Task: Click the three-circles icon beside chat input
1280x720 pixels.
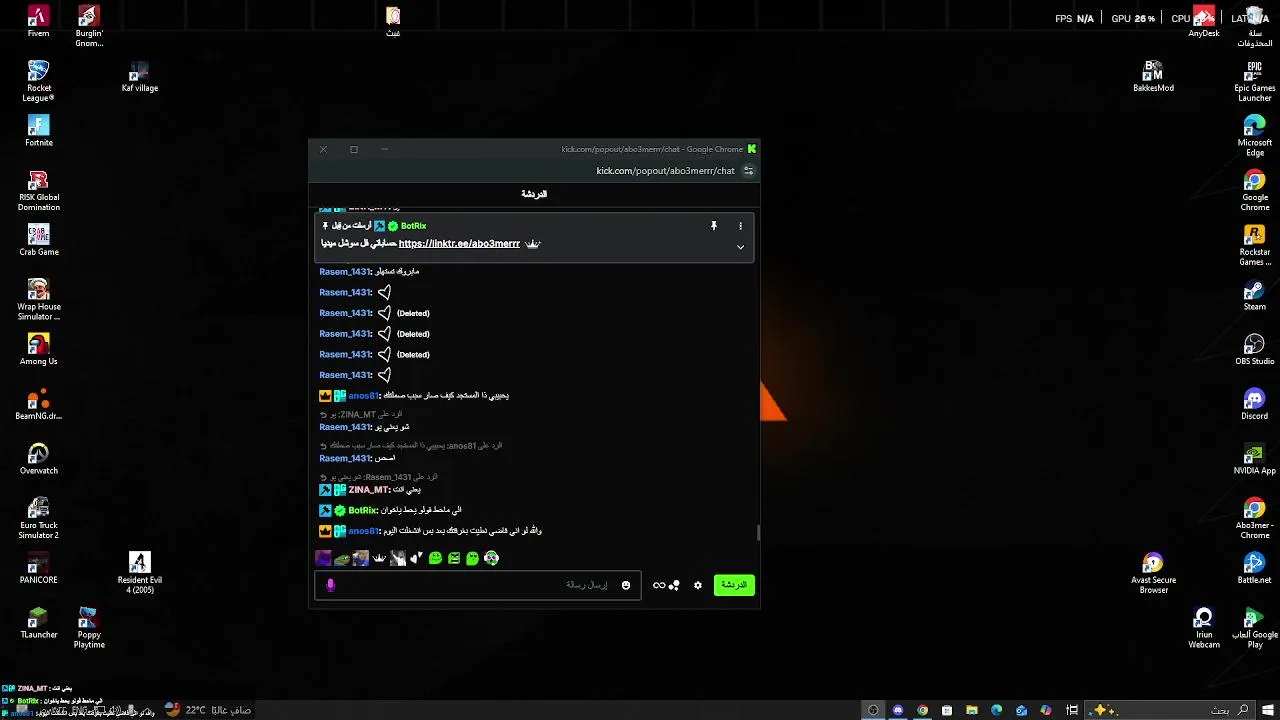Action: 675,585
